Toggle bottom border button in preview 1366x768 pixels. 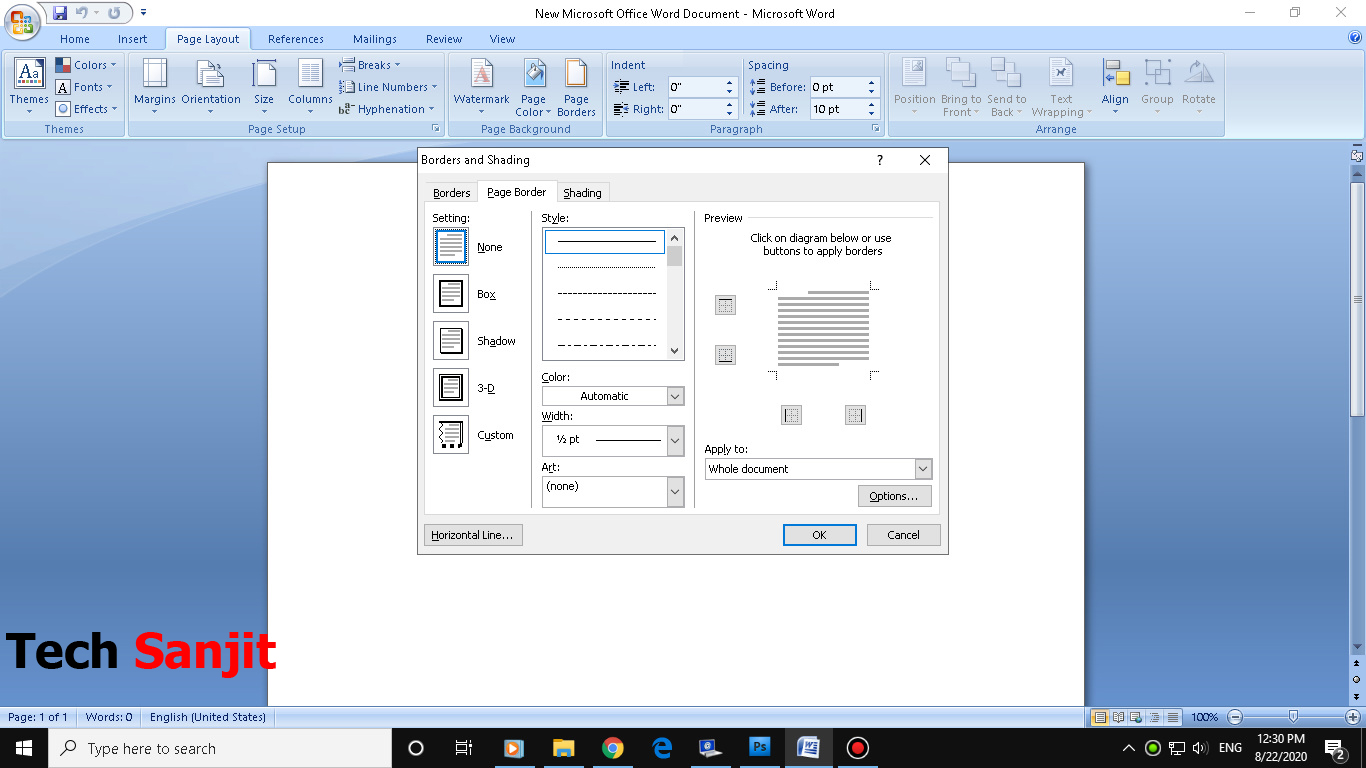tap(725, 355)
